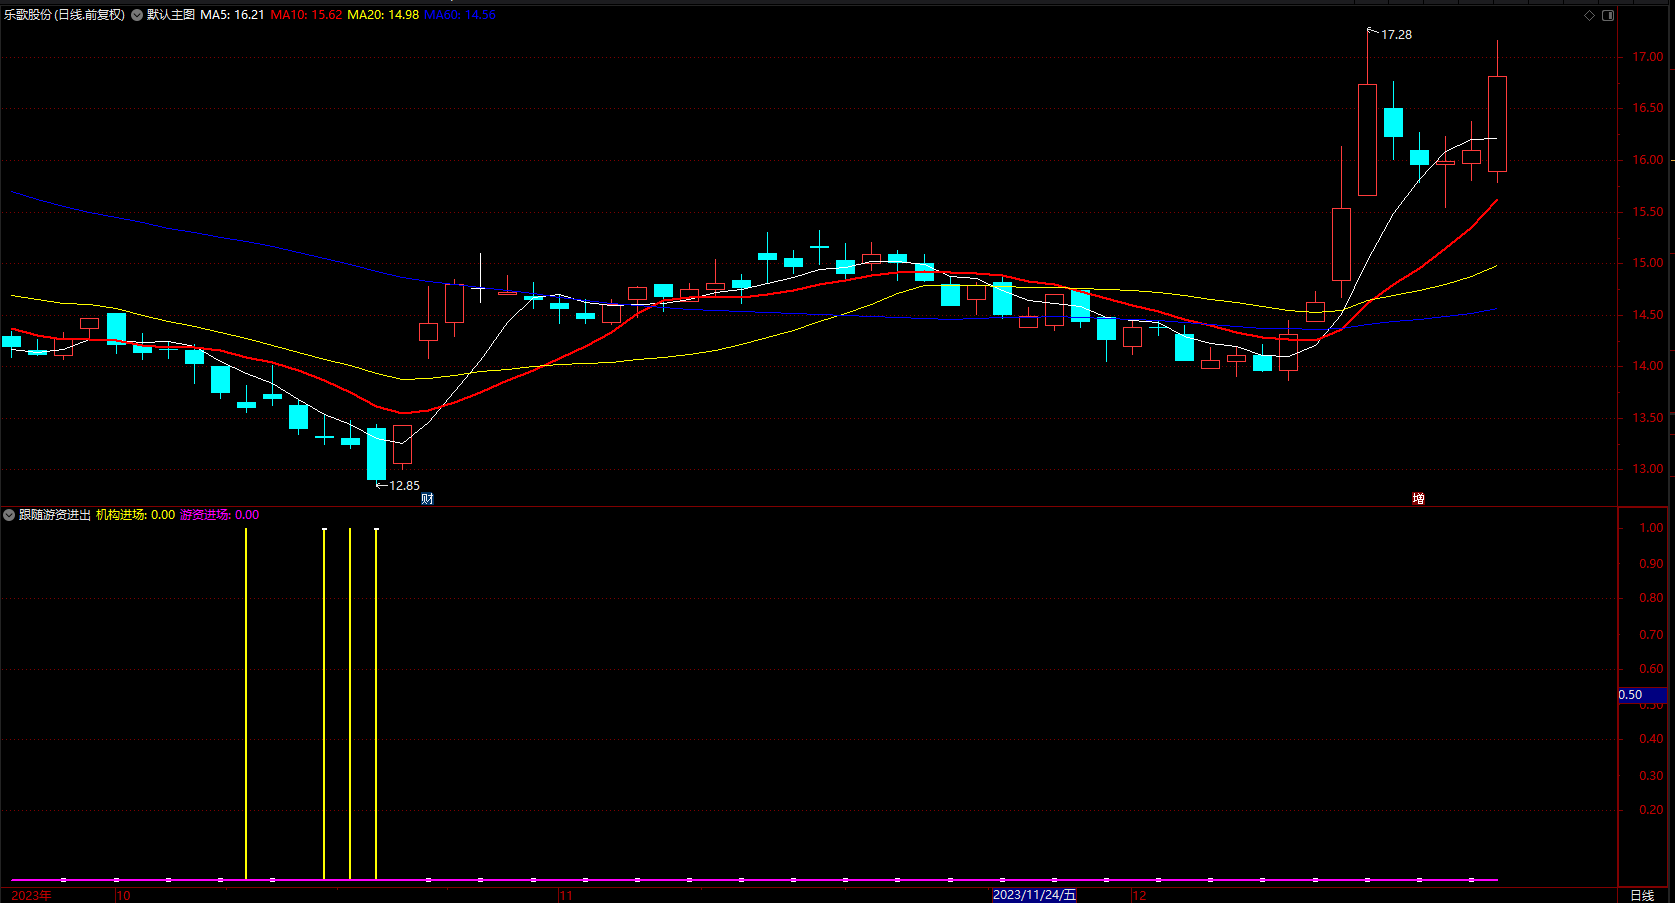Click month 12 on the time axis
The width and height of the screenshot is (1675, 903).
coord(1139,895)
